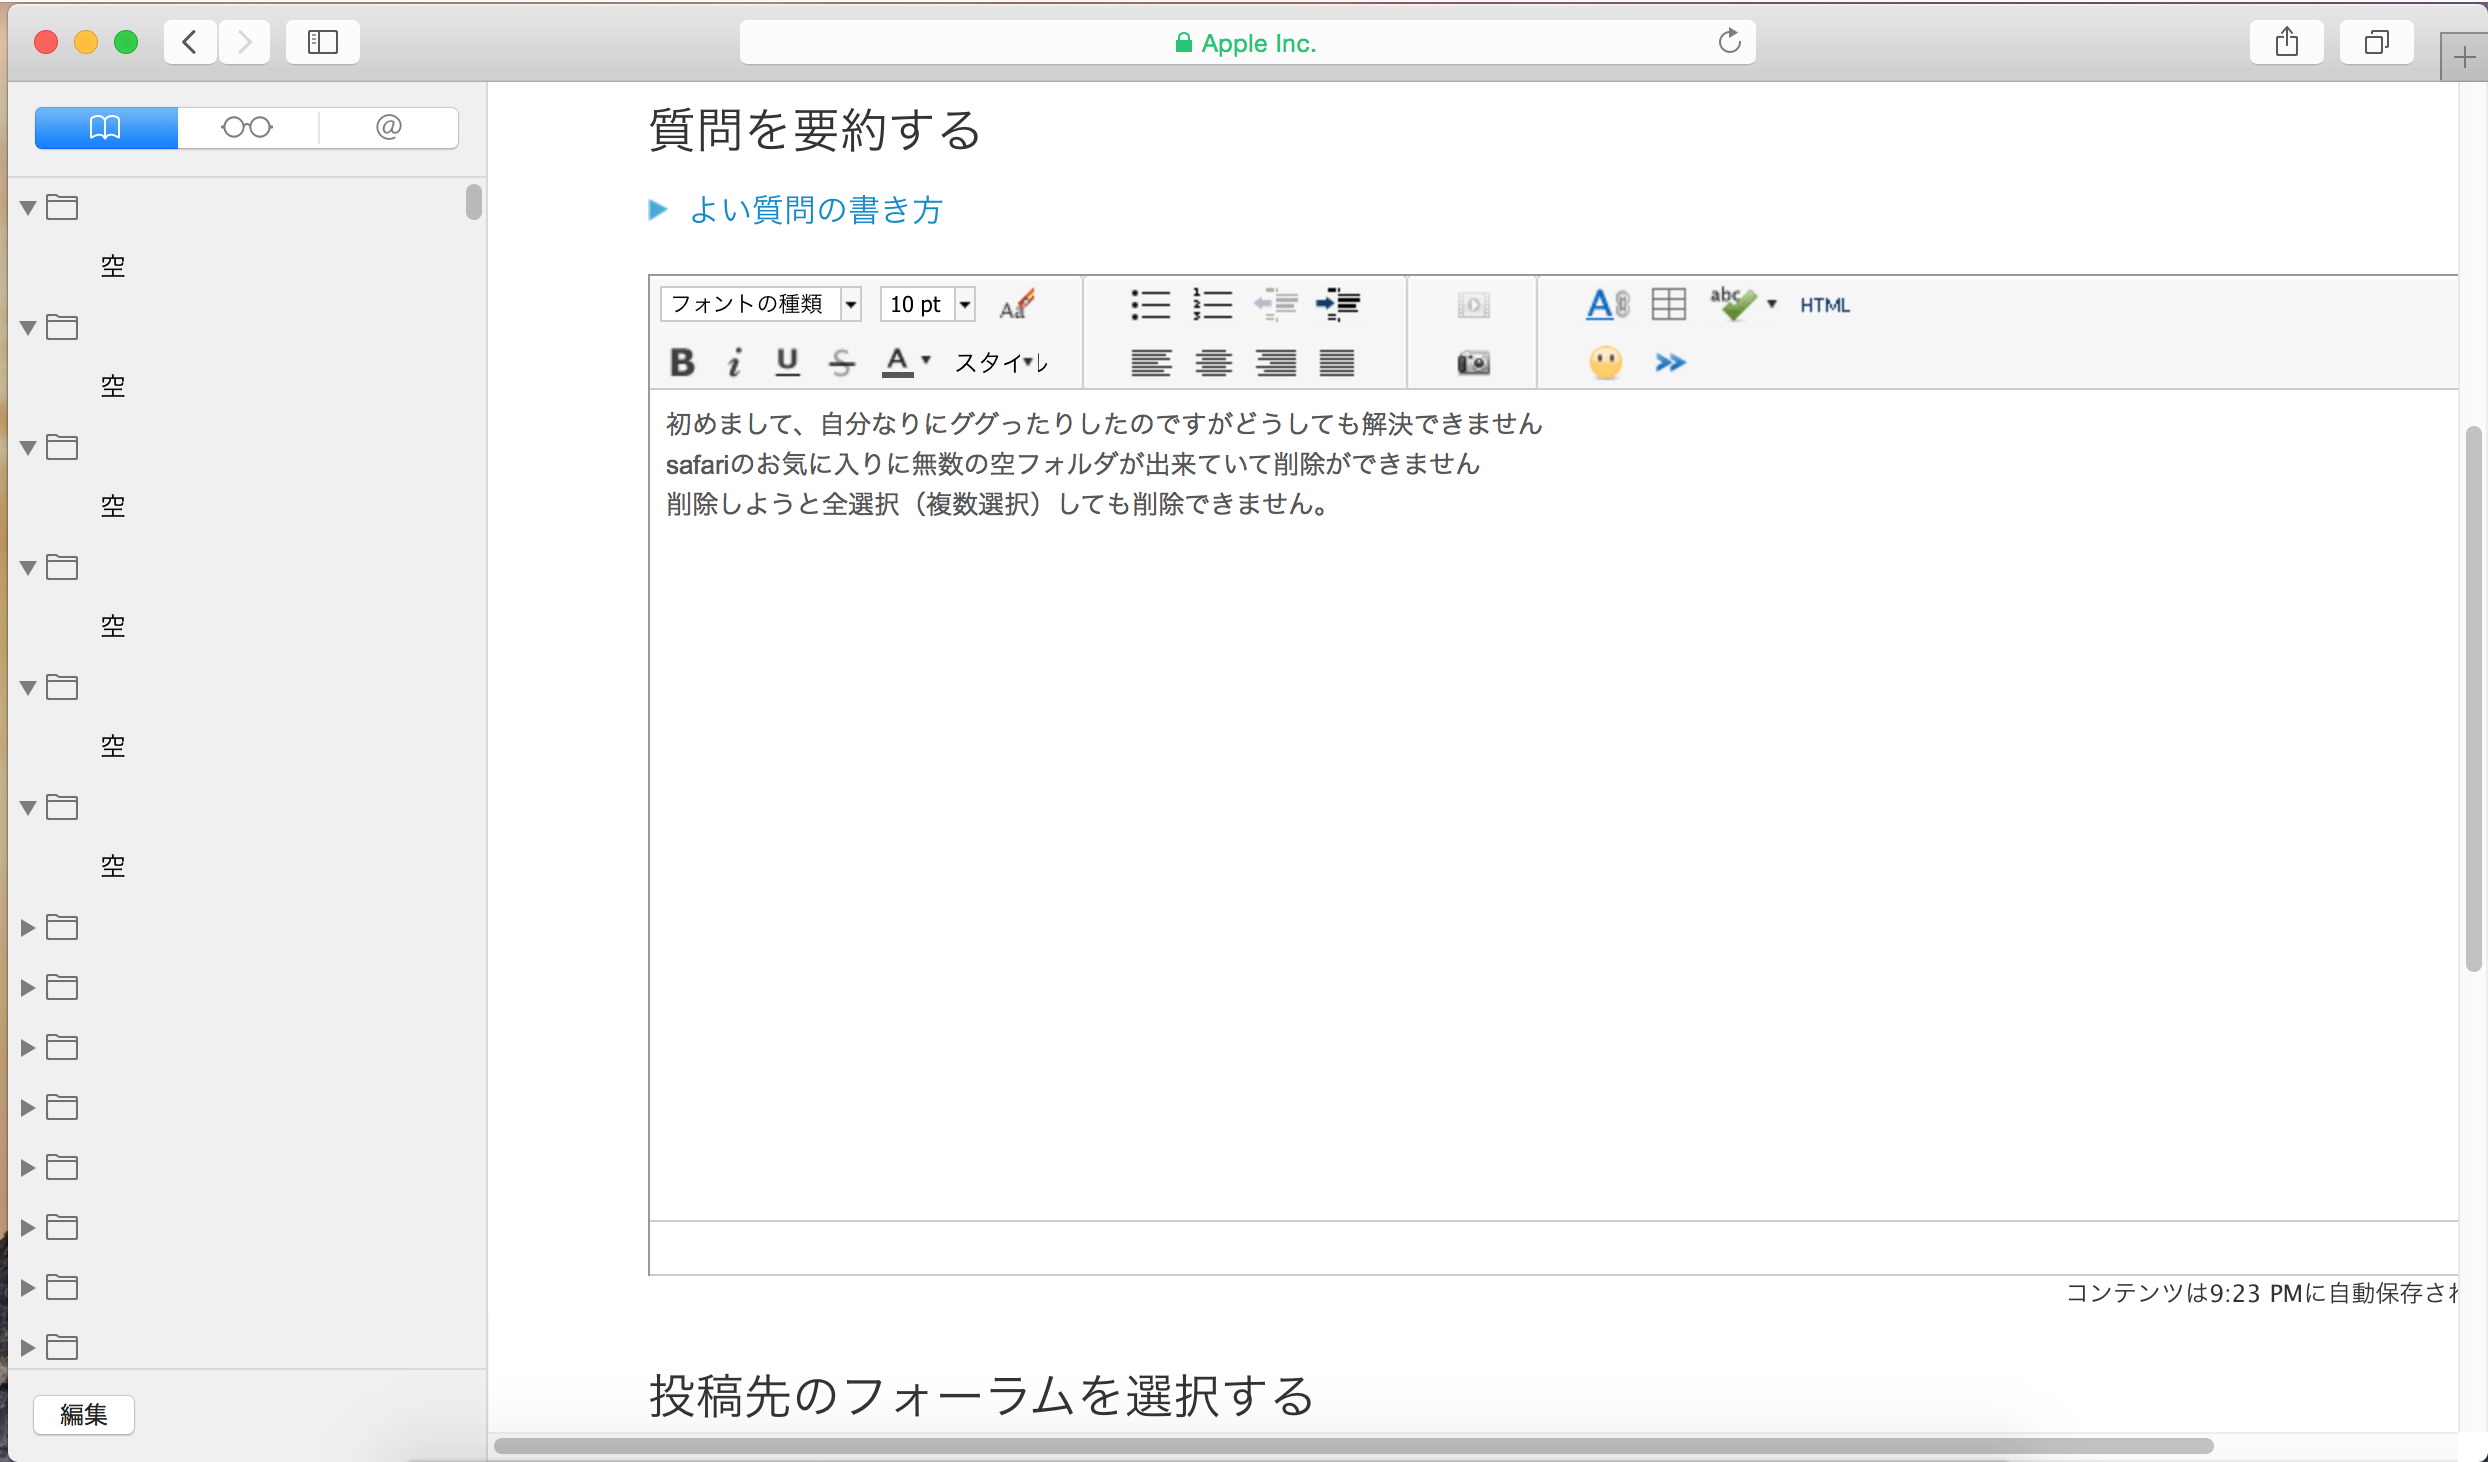This screenshot has width=2488, height=1462.
Task: Click the spell check abc icon
Action: pos(1732,304)
